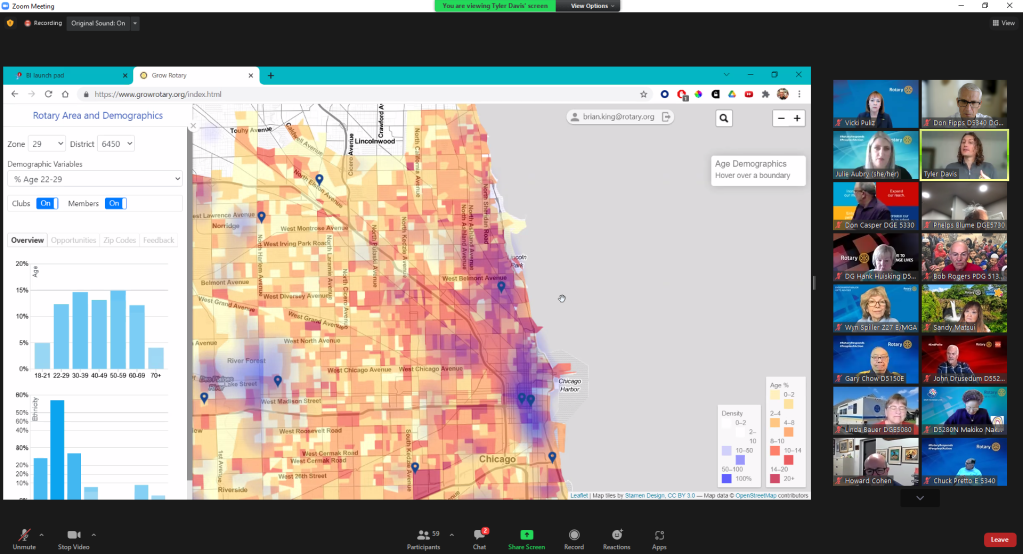The width and height of the screenshot is (1023, 554).
Task: Toggle the Members switch off
Action: pos(115,203)
